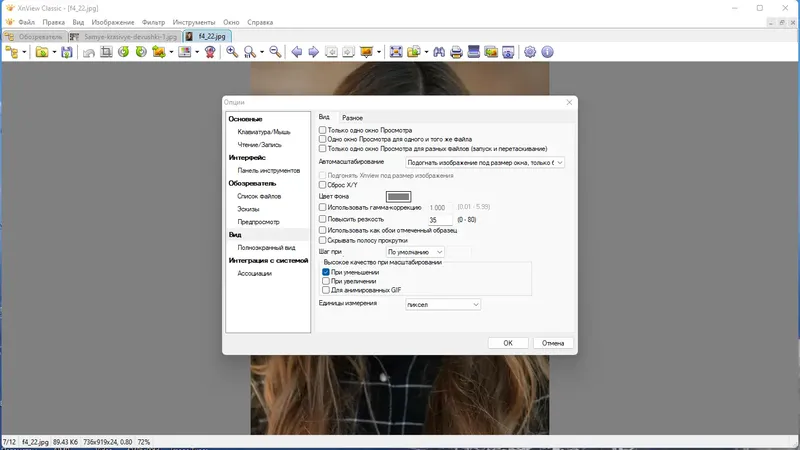The width and height of the screenshot is (800, 450).
Task: Select 'Список файлов' in options tree
Action: [259, 196]
